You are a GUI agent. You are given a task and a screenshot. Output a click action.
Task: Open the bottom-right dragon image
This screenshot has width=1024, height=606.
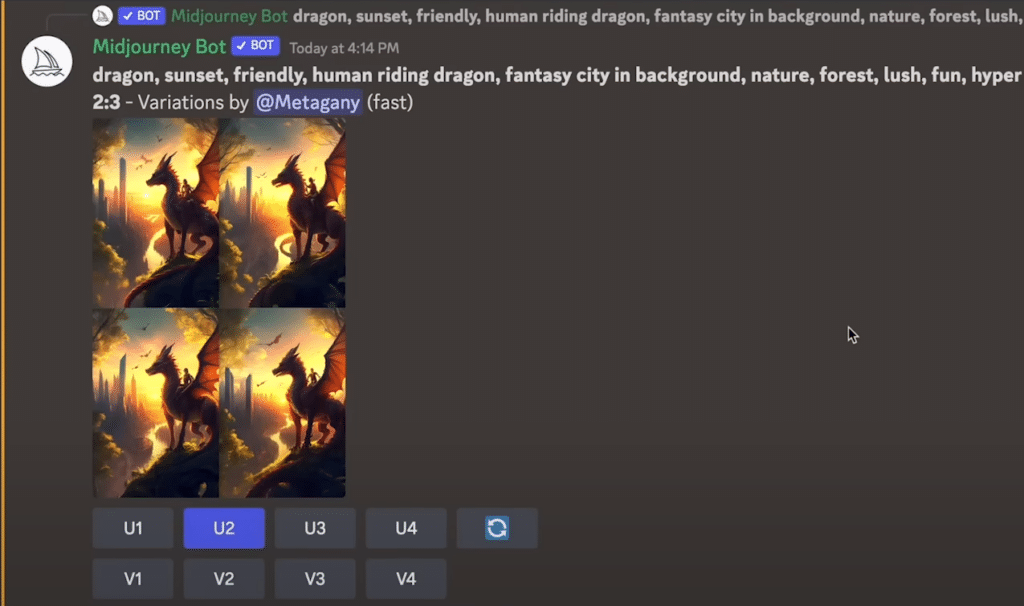click(x=282, y=403)
